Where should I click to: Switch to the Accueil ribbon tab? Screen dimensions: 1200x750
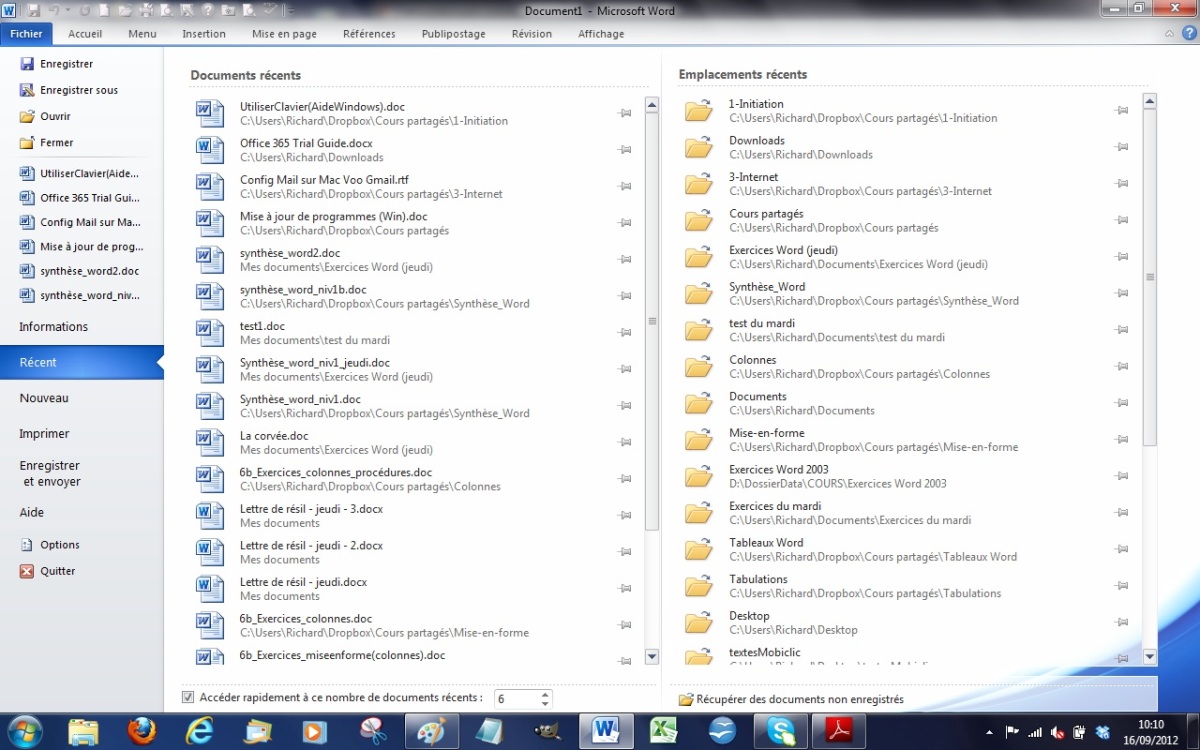[x=85, y=33]
